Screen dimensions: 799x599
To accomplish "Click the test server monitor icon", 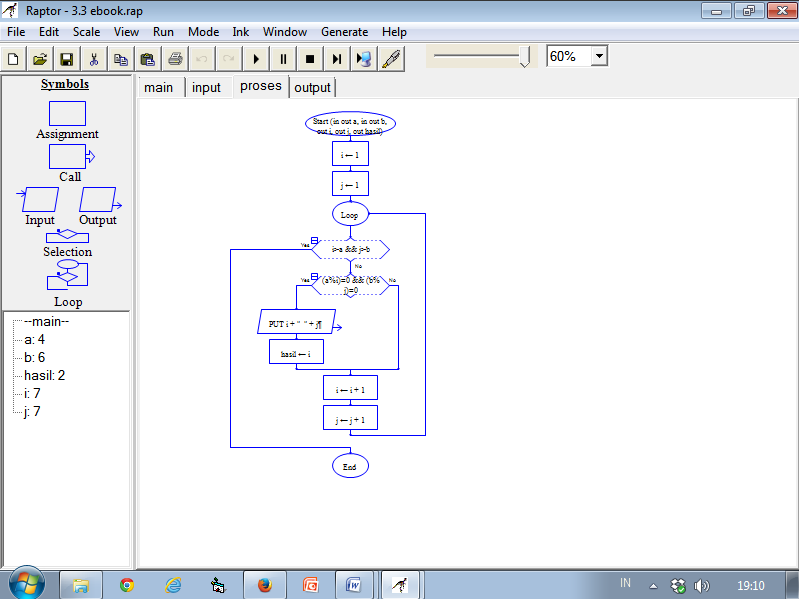I will coord(364,59).
